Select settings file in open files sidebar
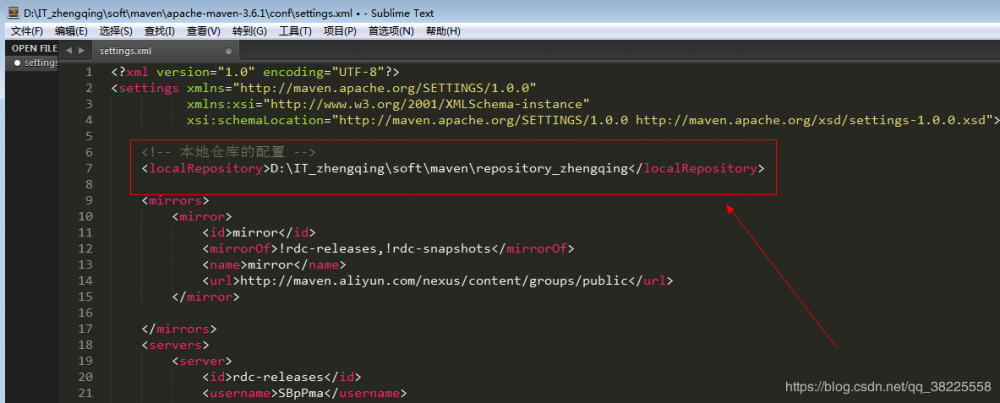This screenshot has width=1000, height=403. [x=35, y=62]
